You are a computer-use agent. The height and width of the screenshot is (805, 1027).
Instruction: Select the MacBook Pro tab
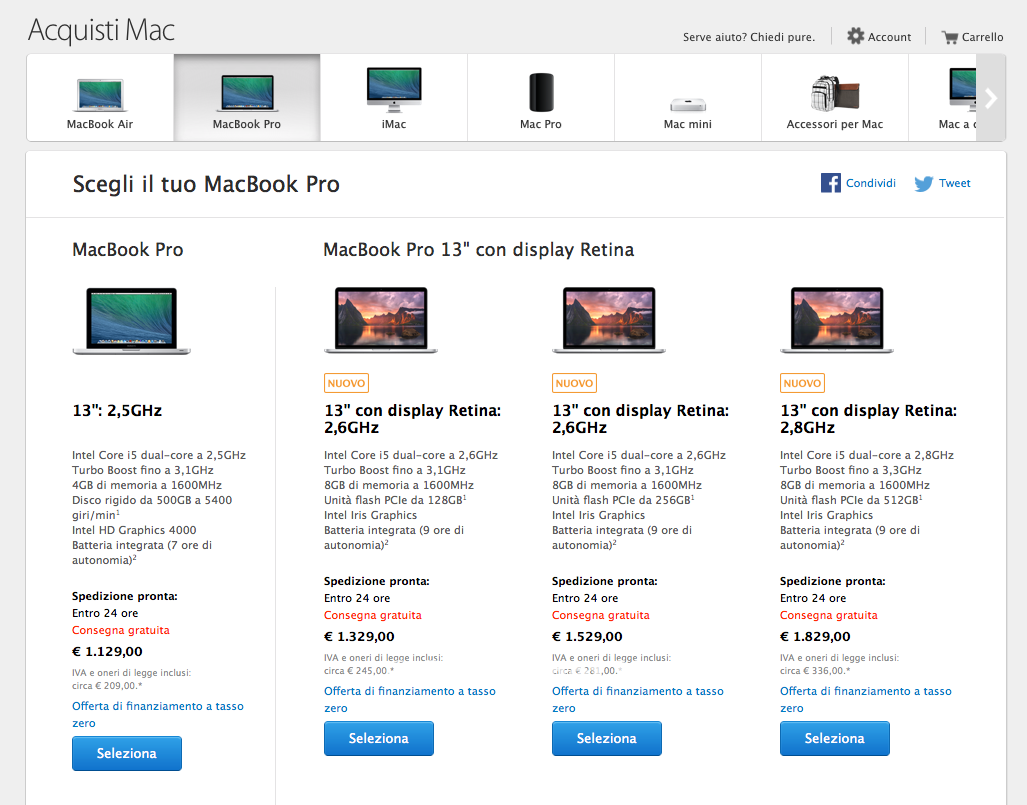[247, 98]
